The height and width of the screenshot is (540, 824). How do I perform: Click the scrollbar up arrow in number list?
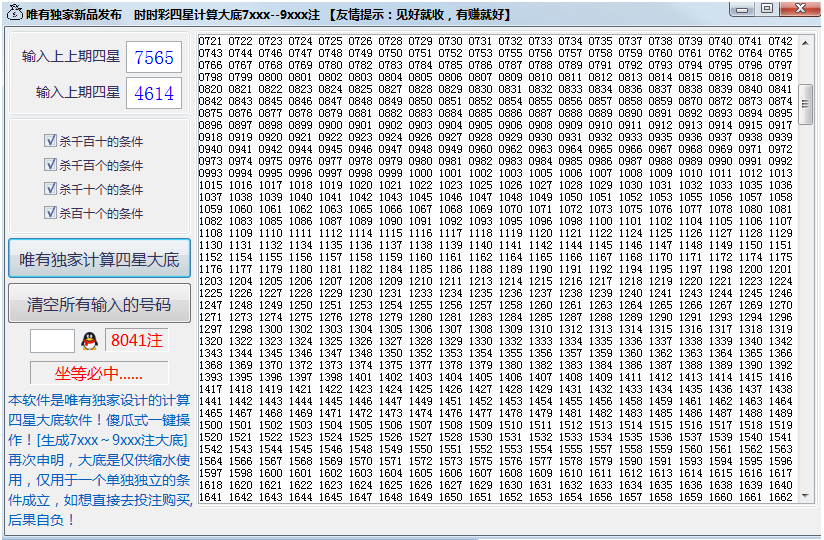click(x=806, y=41)
